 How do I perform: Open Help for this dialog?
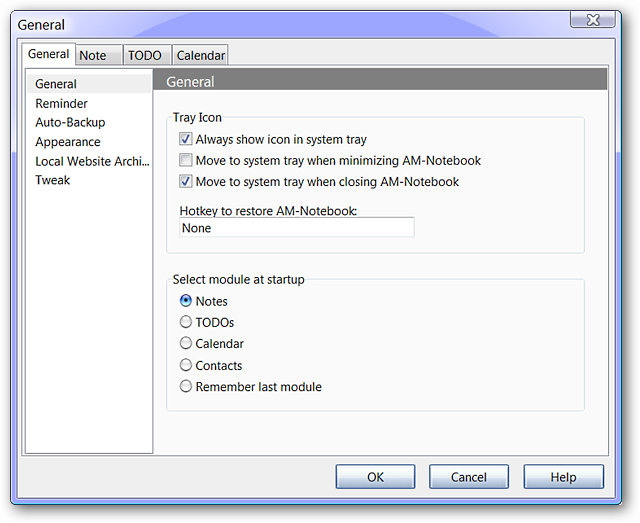point(563,476)
